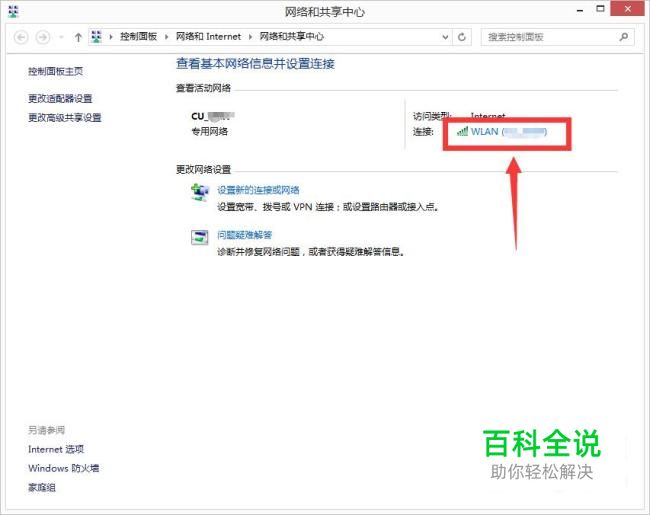Select 网络和 Internet breadcrumb
The image size is (650, 515).
click(x=208, y=37)
